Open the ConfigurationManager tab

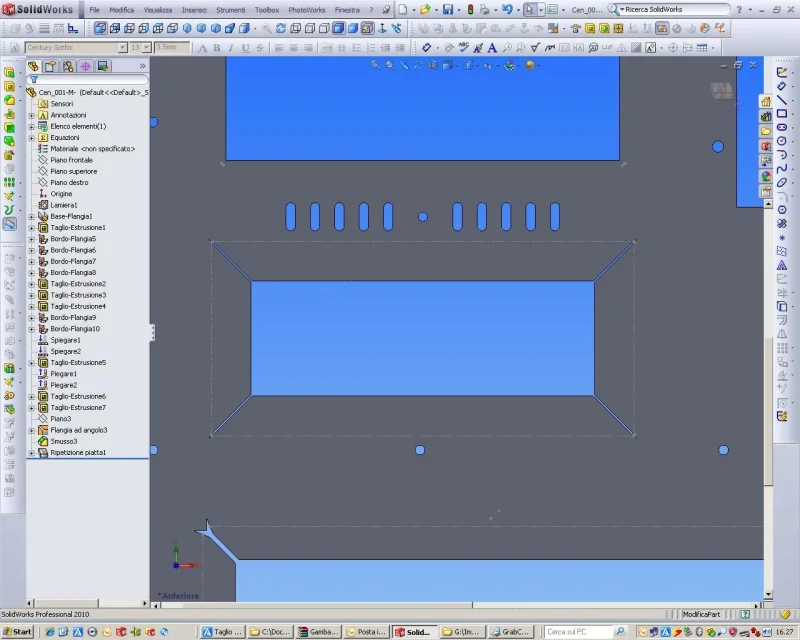pyautogui.click(x=68, y=66)
